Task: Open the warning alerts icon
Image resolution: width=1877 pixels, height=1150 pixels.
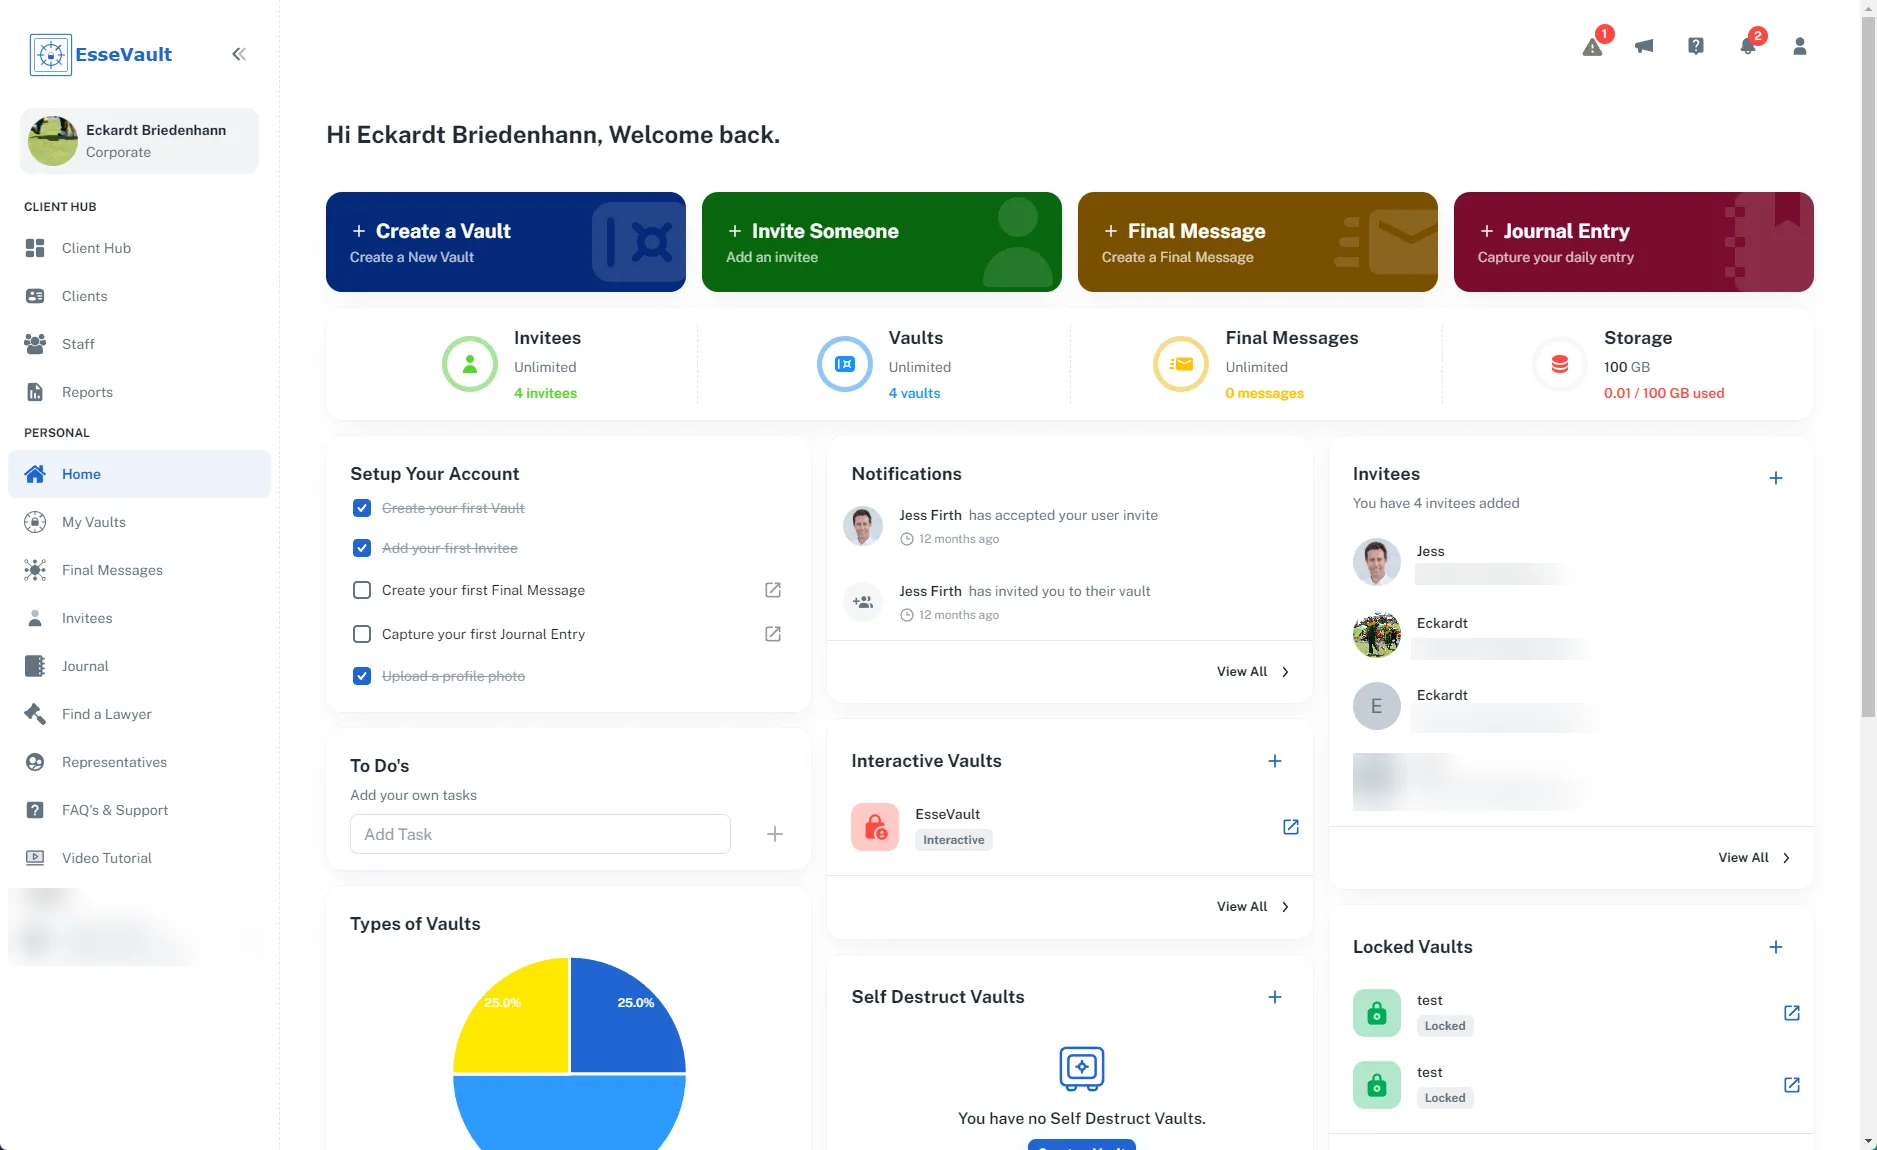Action: coord(1593,46)
